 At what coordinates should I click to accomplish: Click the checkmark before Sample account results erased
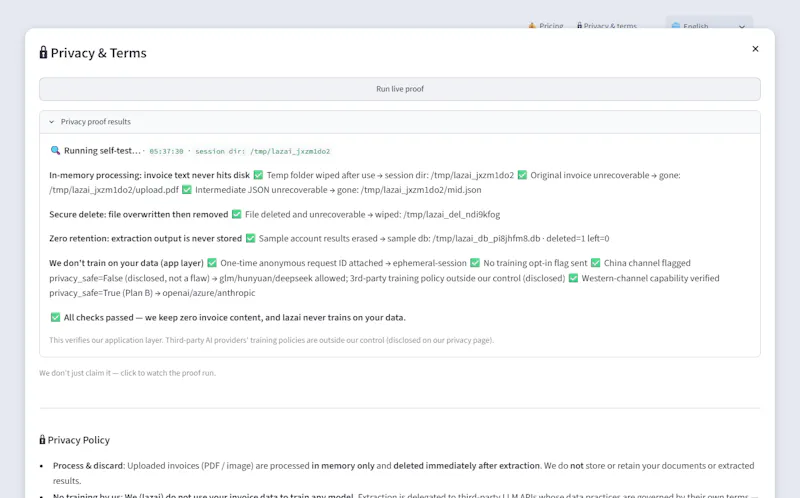pyautogui.click(x=250, y=238)
